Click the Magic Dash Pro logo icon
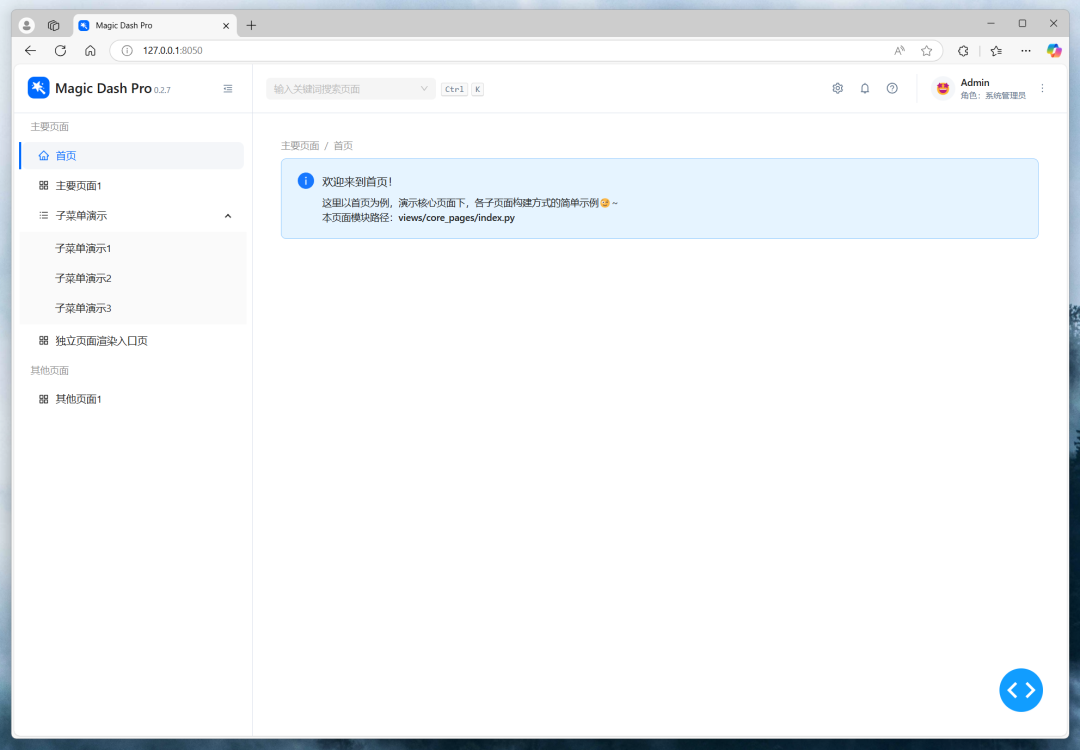Image resolution: width=1080 pixels, height=750 pixels. (x=38, y=88)
